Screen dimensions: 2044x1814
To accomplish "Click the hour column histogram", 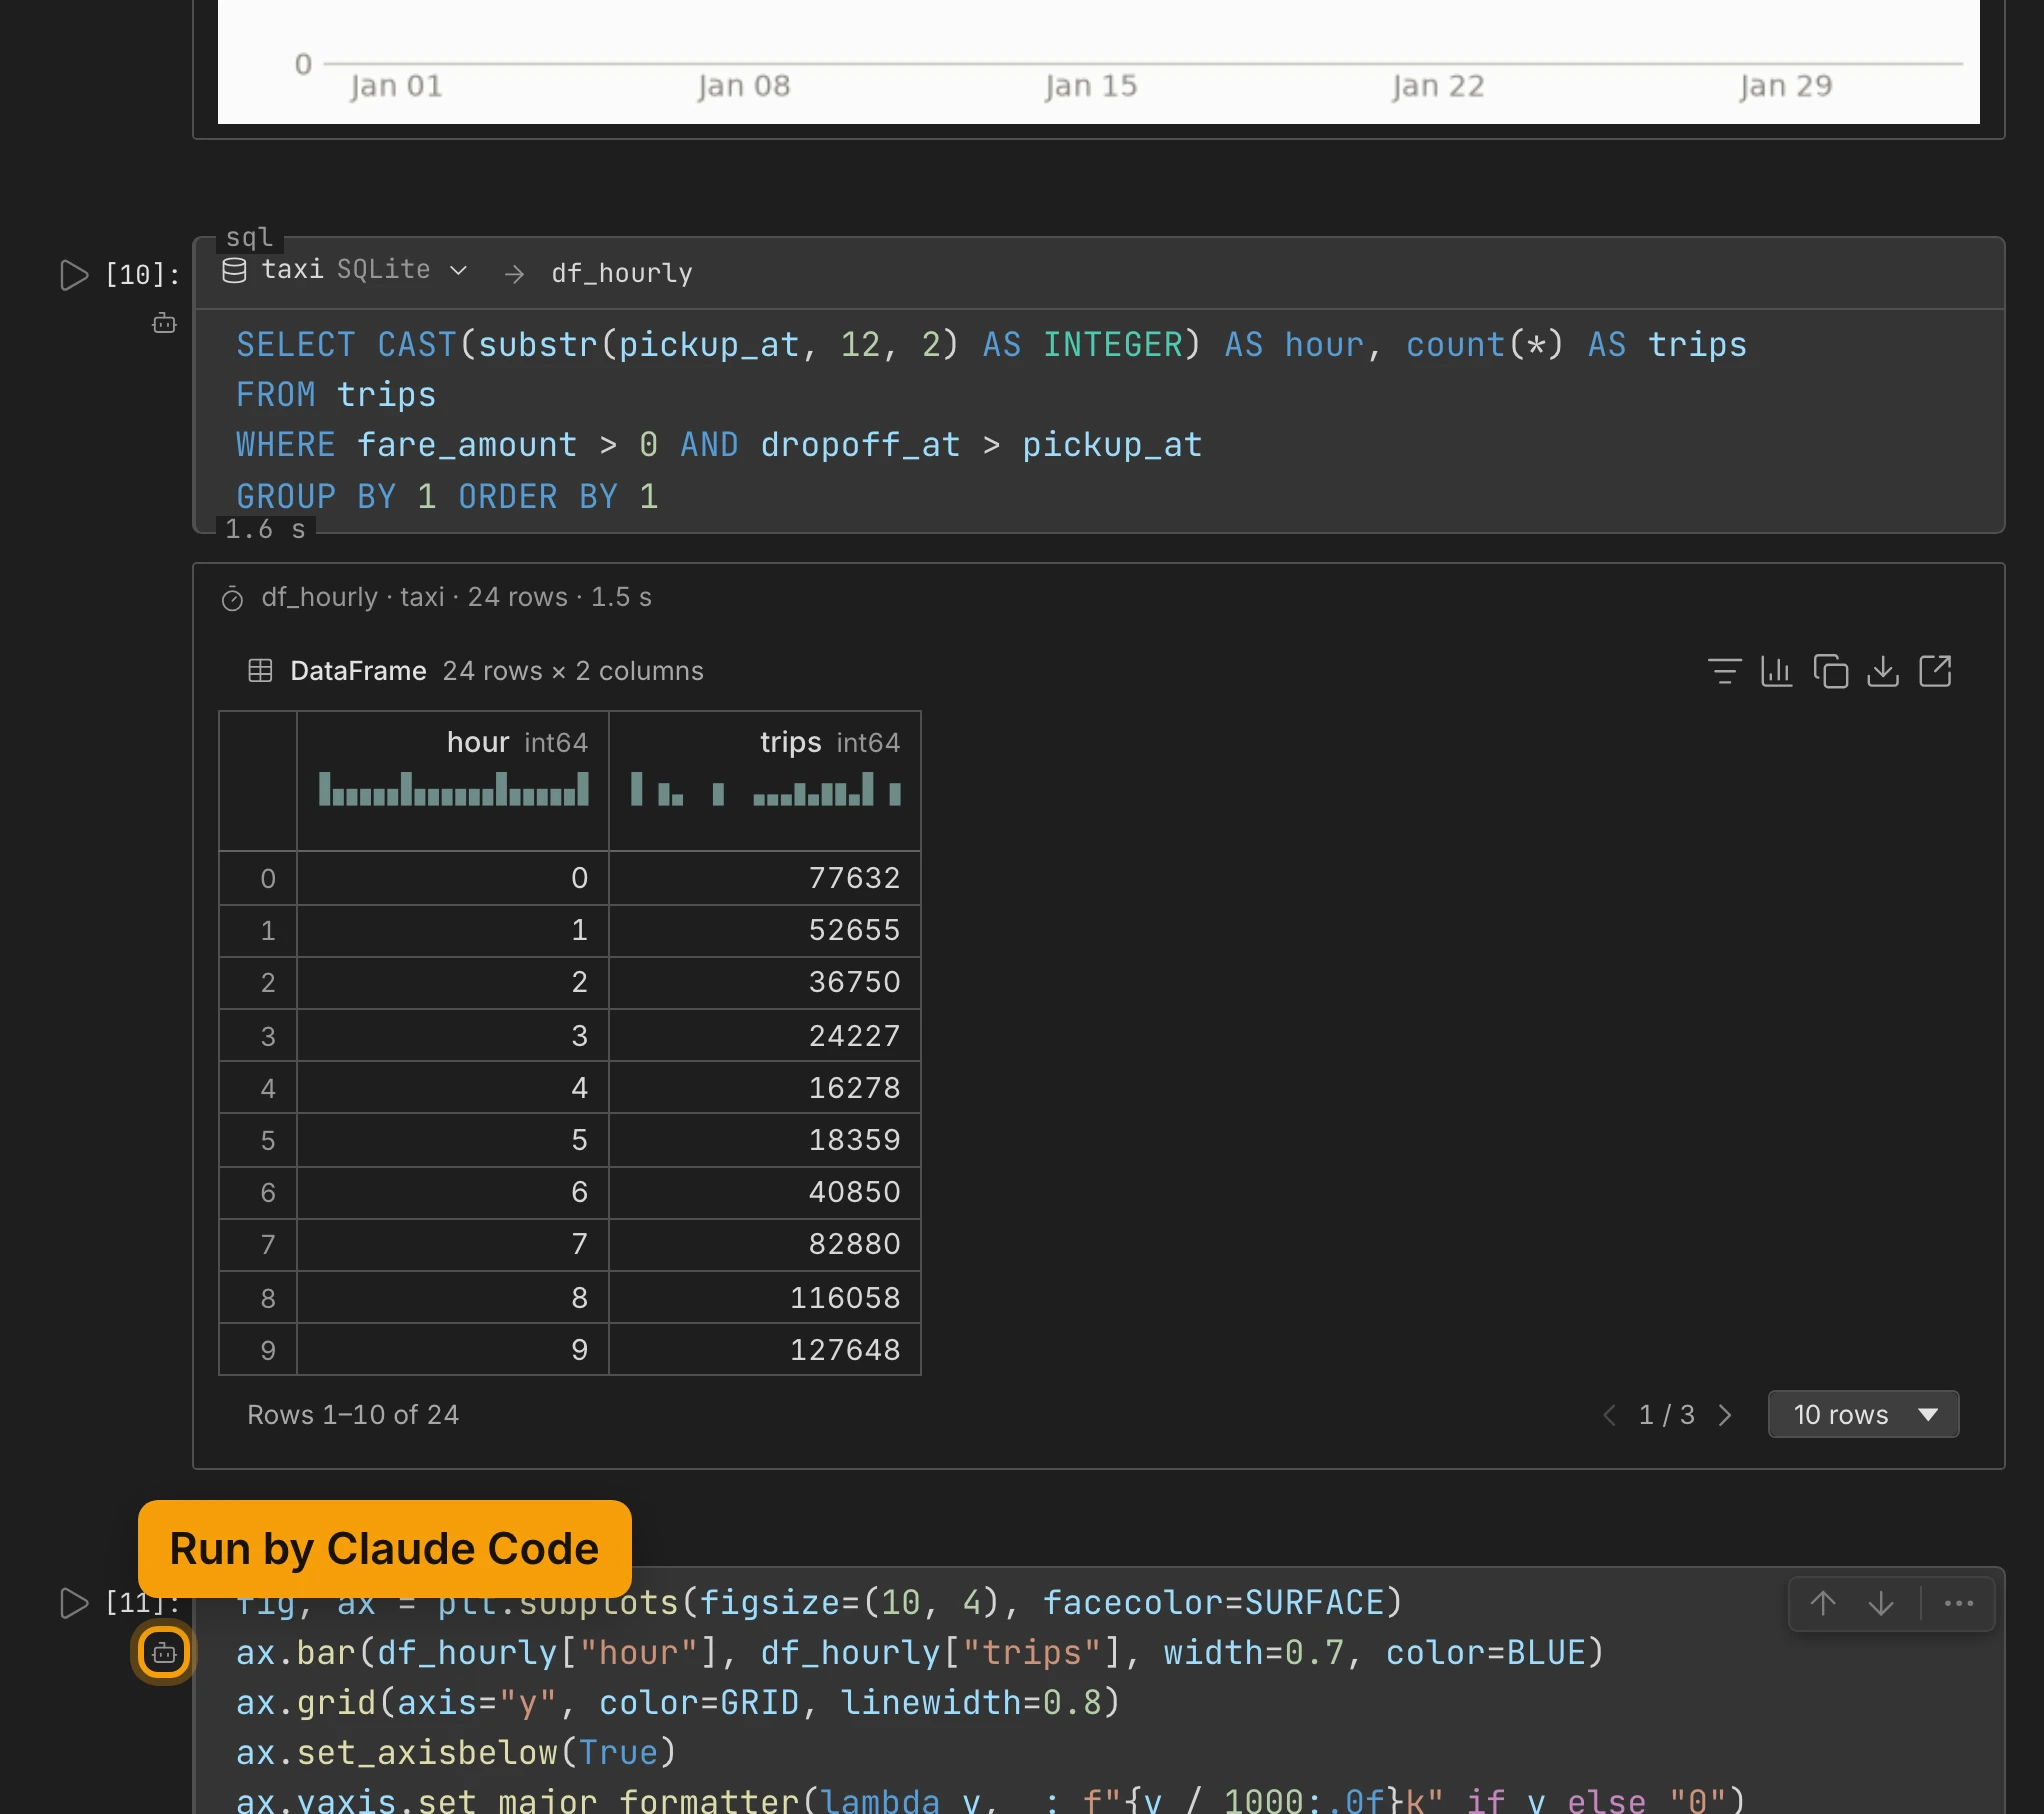I will [x=453, y=788].
